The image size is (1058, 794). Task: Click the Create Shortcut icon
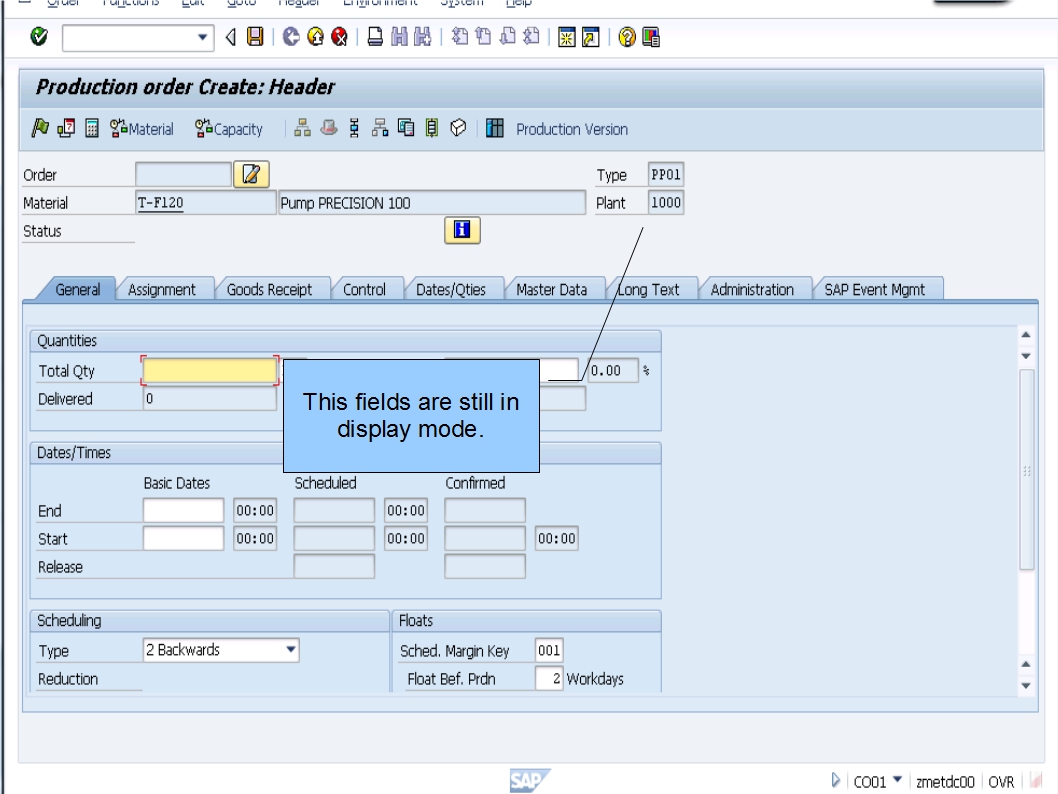(590, 37)
